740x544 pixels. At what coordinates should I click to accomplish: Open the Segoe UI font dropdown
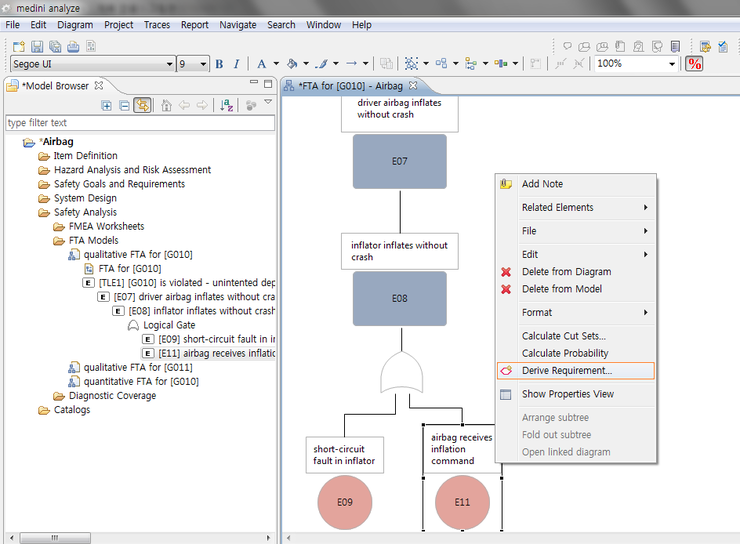[169, 64]
